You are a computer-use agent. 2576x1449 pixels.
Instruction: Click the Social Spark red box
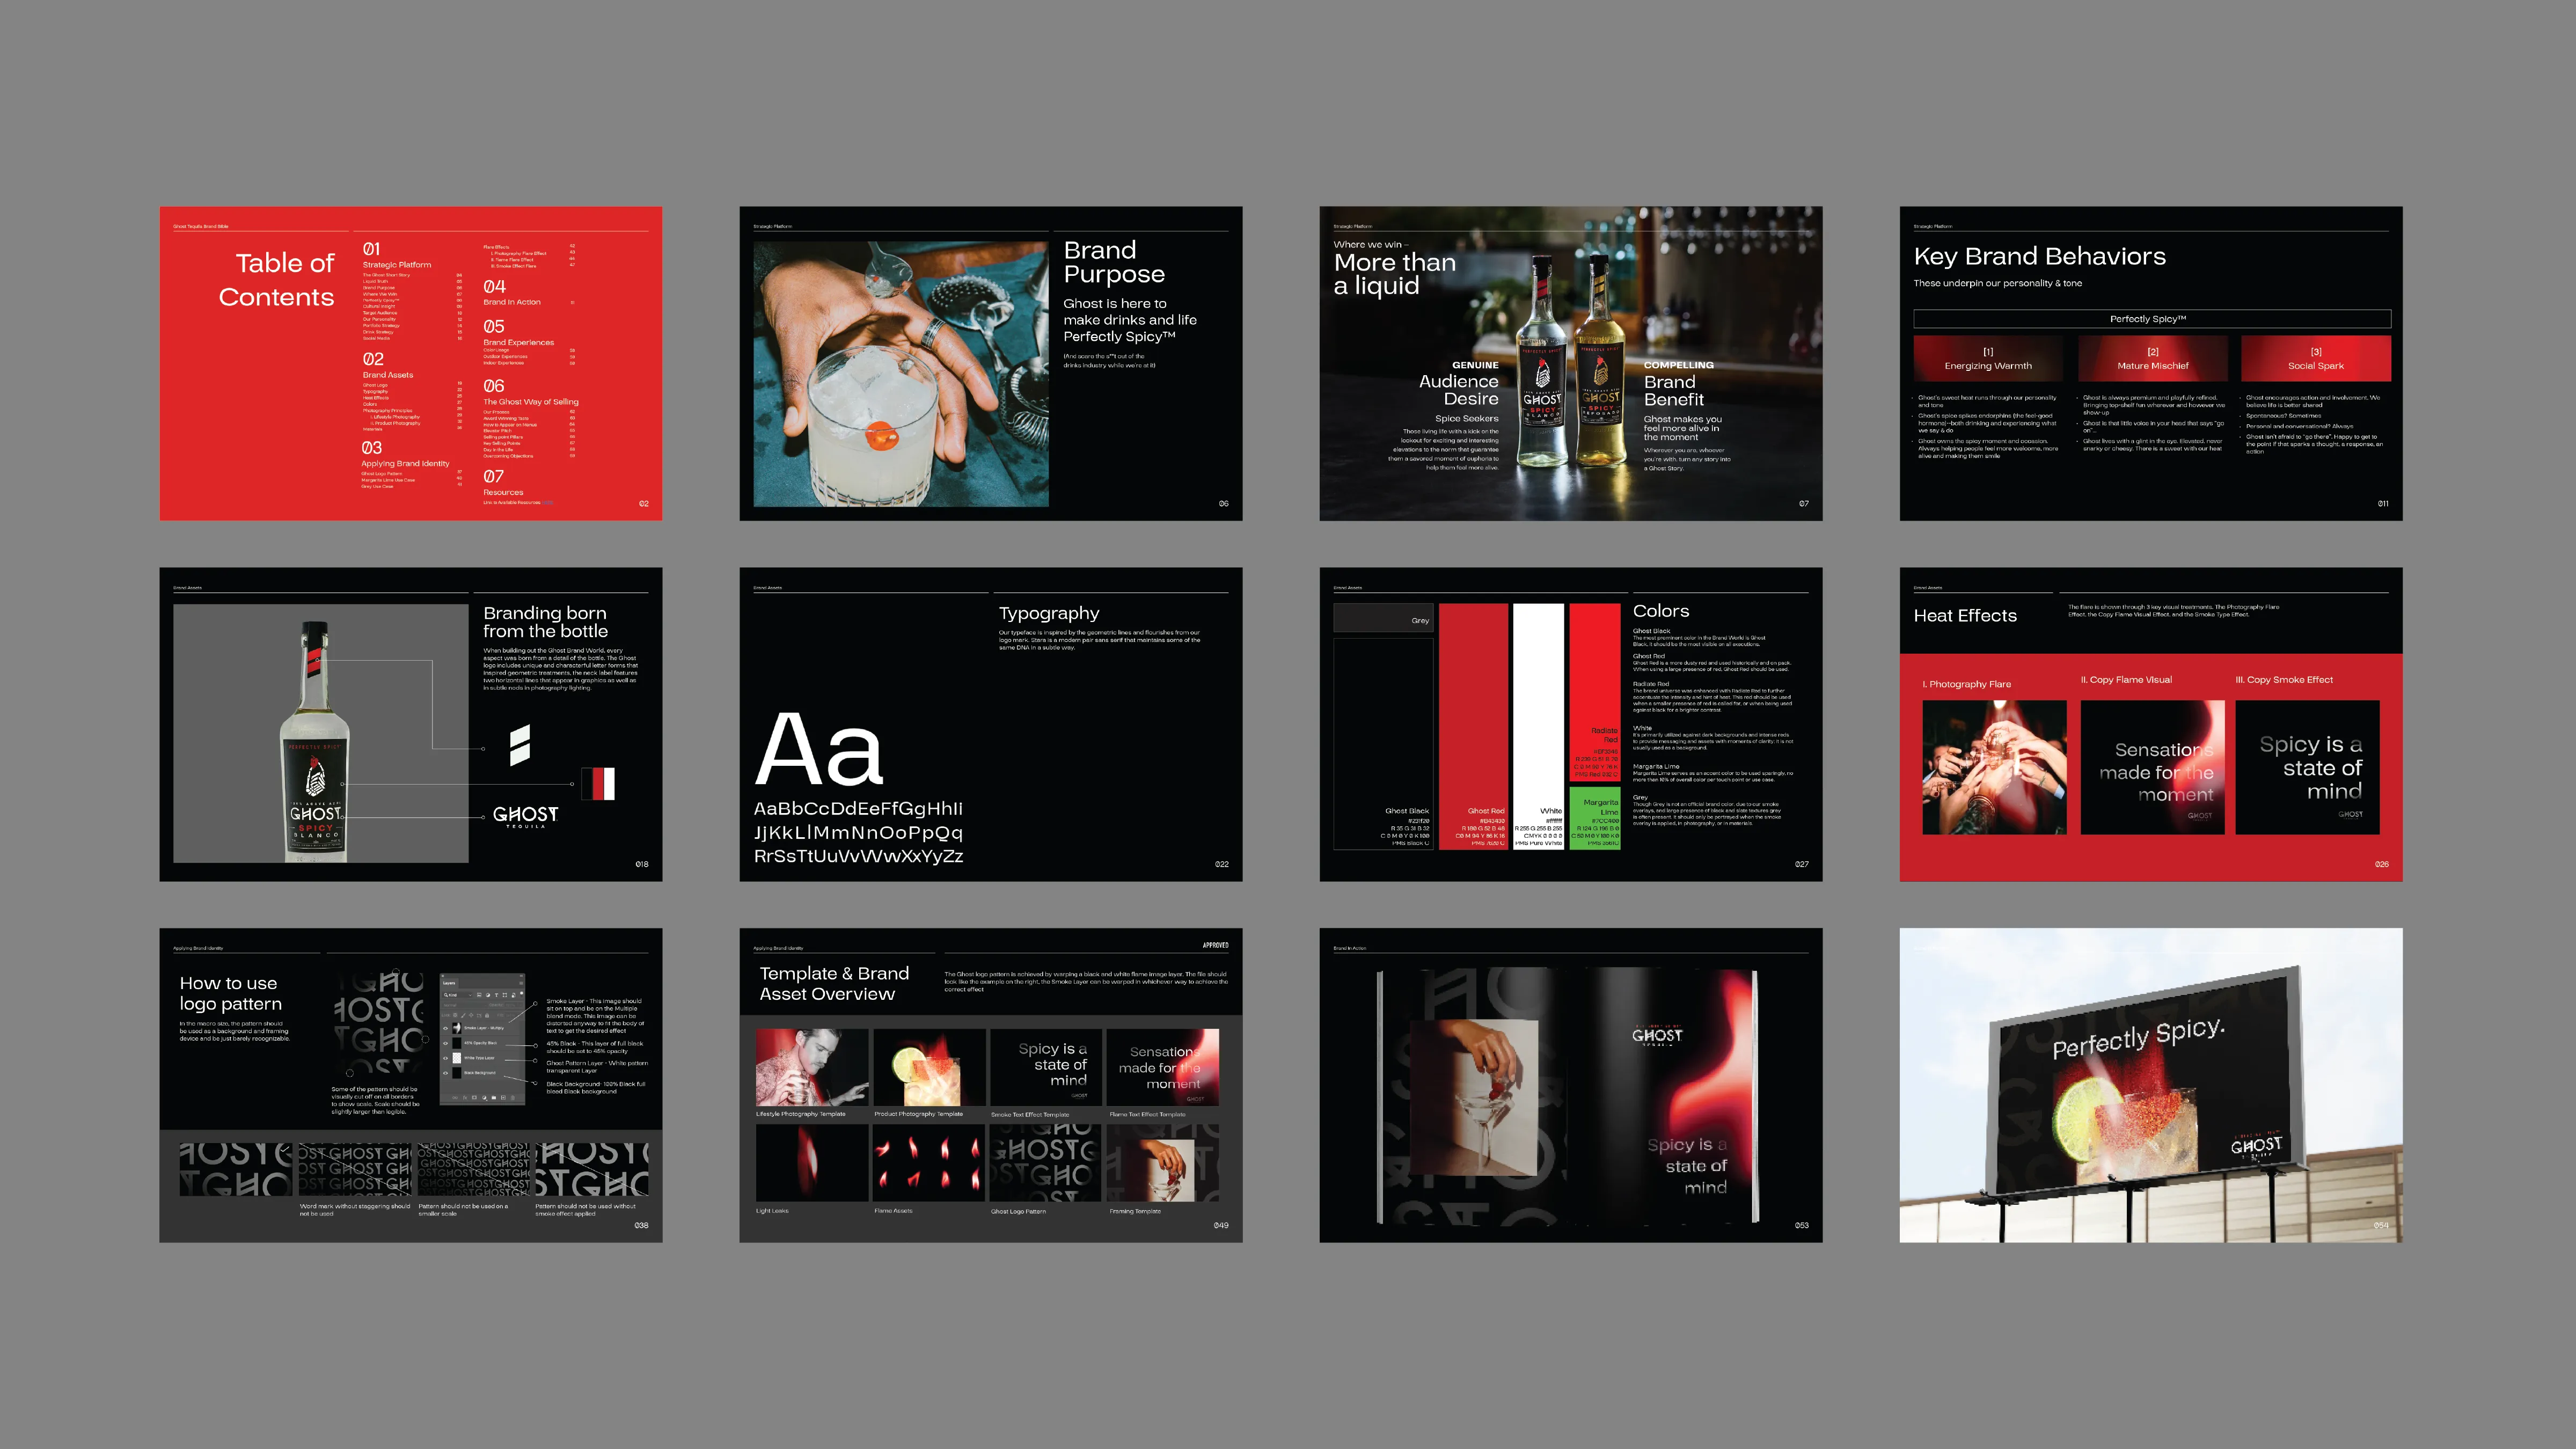pos(2315,358)
